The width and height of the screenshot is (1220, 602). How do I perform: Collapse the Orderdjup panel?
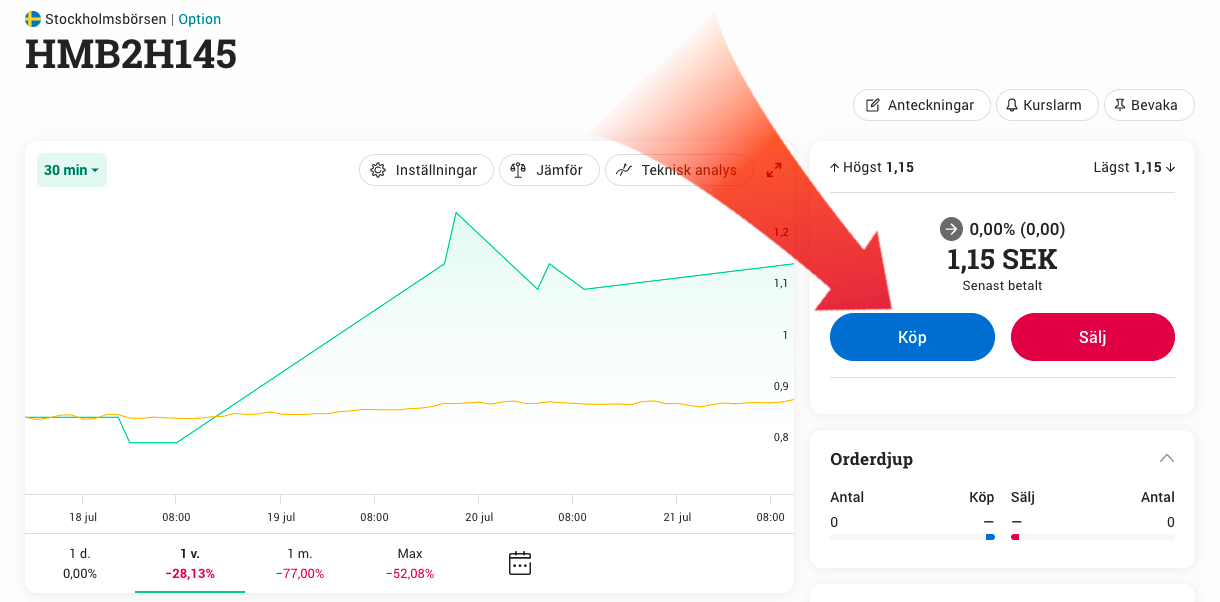[1166, 458]
